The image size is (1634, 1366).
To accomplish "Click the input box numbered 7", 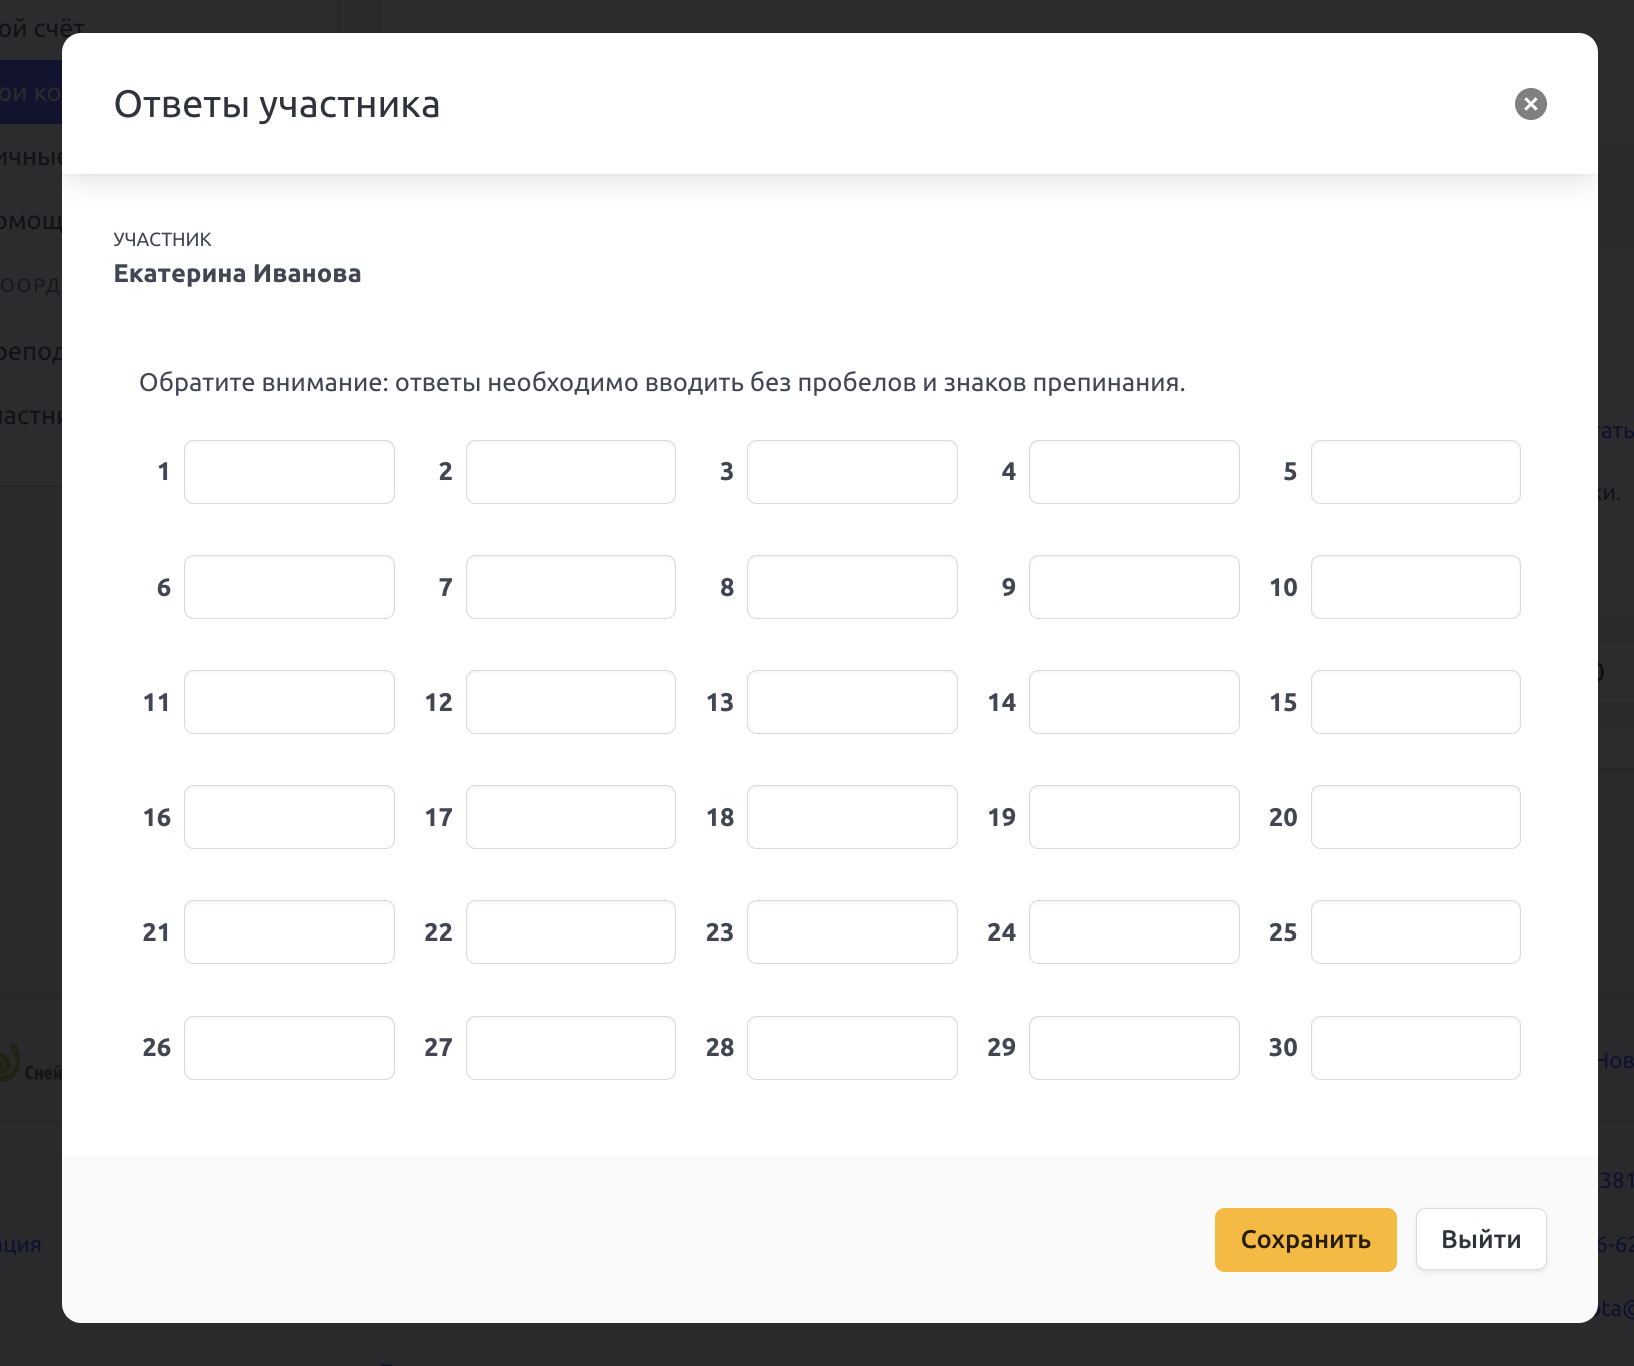I will (x=571, y=587).
